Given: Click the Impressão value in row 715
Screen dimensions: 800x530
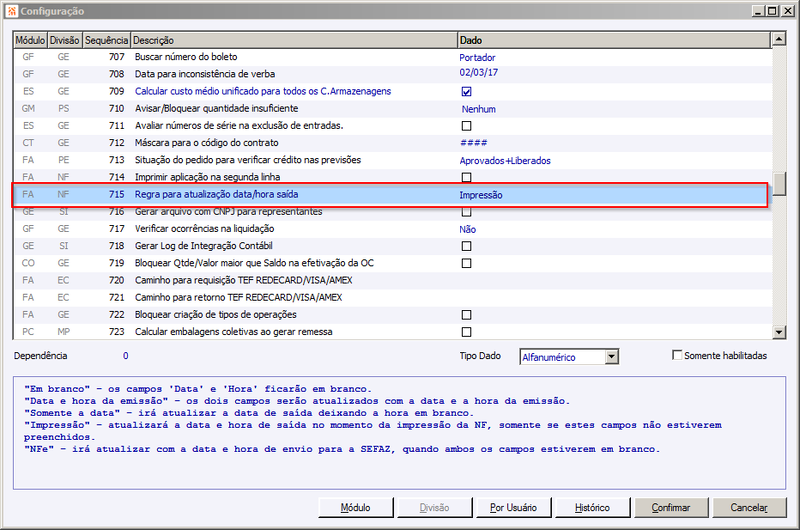Looking at the screenshot, I should pos(481,195).
